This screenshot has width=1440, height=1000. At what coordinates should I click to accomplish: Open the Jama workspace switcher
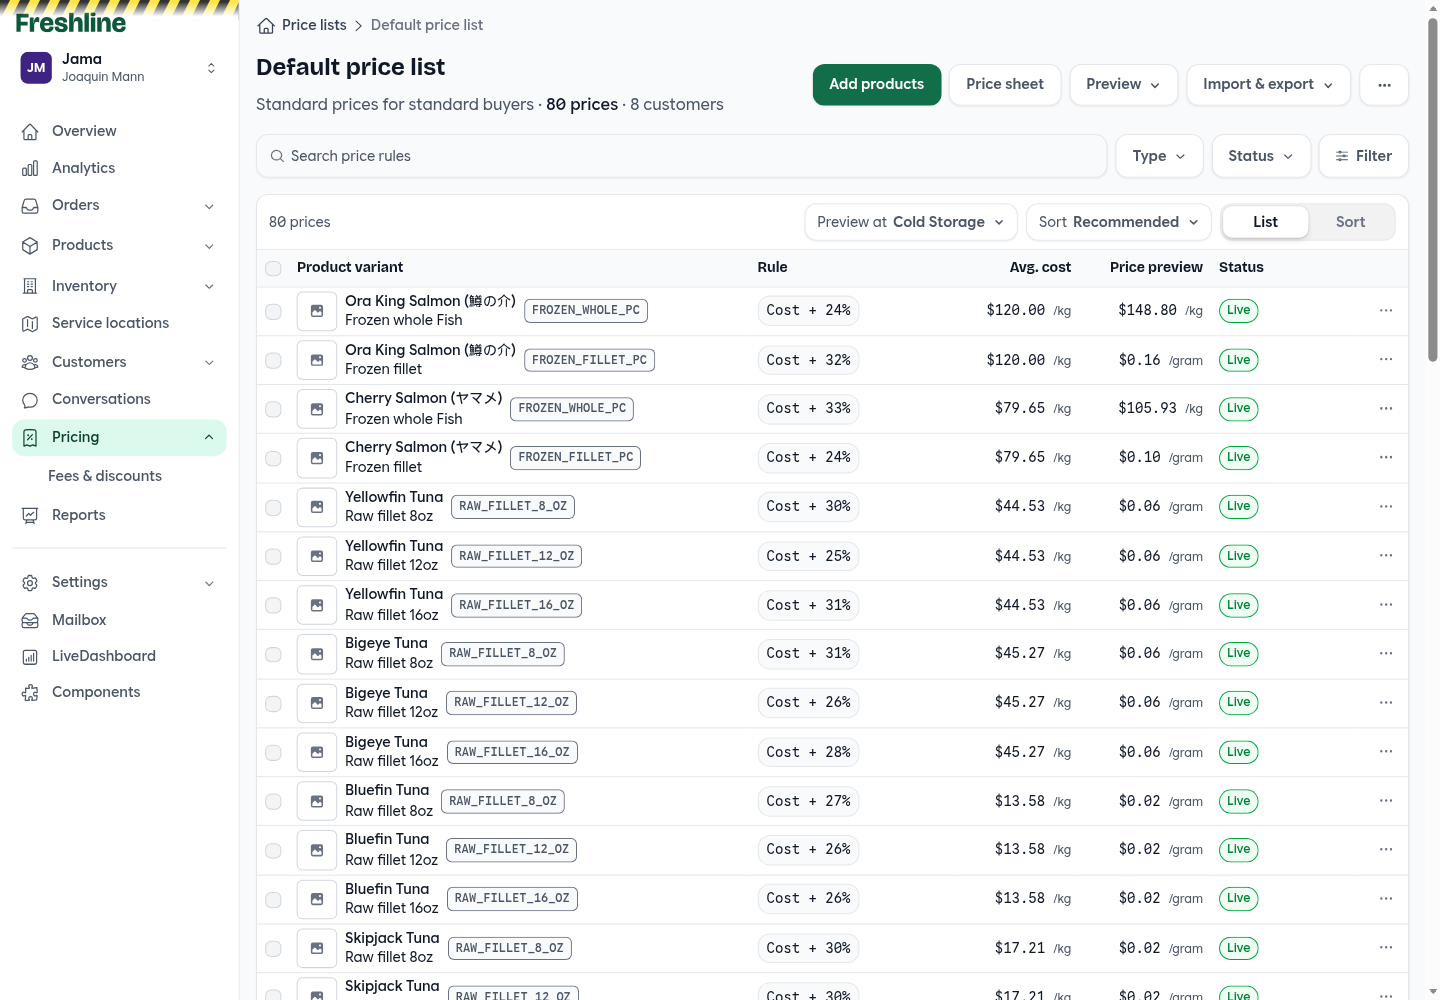119,68
